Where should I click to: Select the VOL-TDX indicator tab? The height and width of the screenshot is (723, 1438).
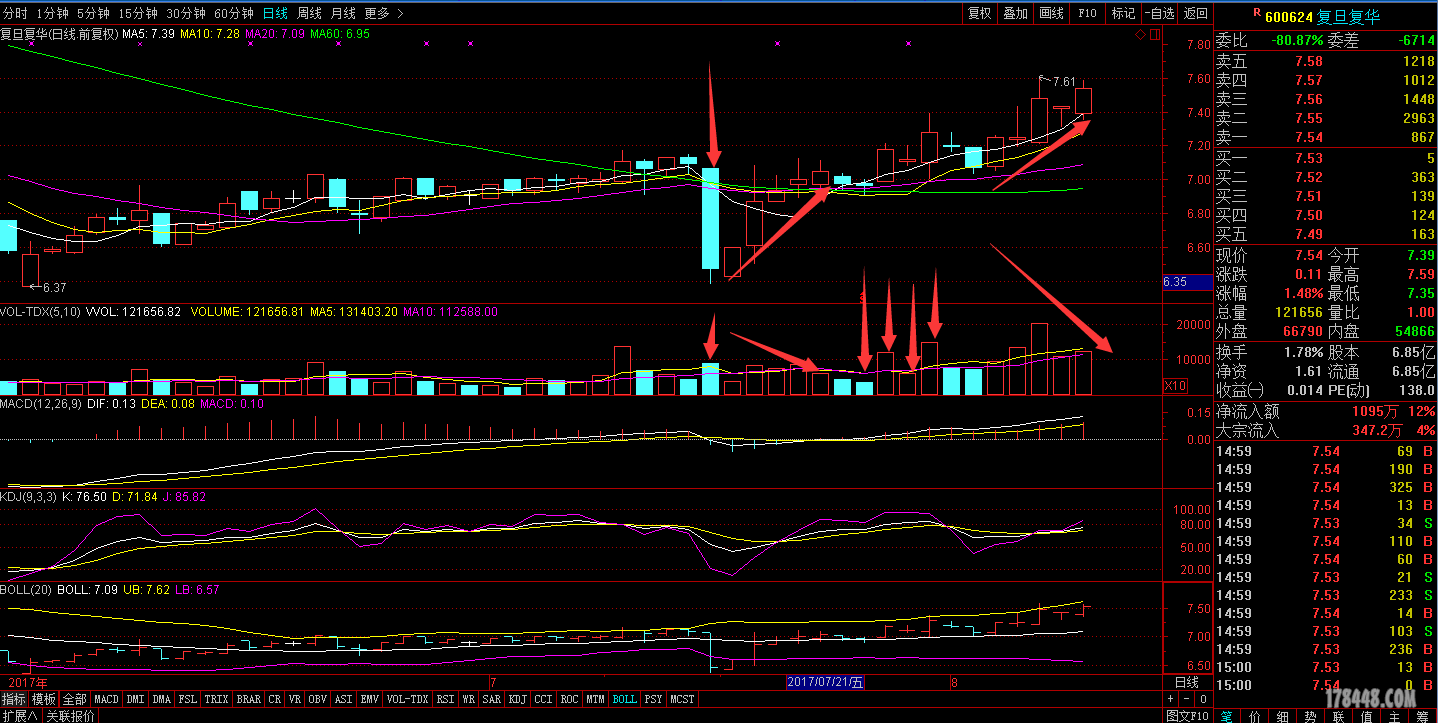[408, 699]
